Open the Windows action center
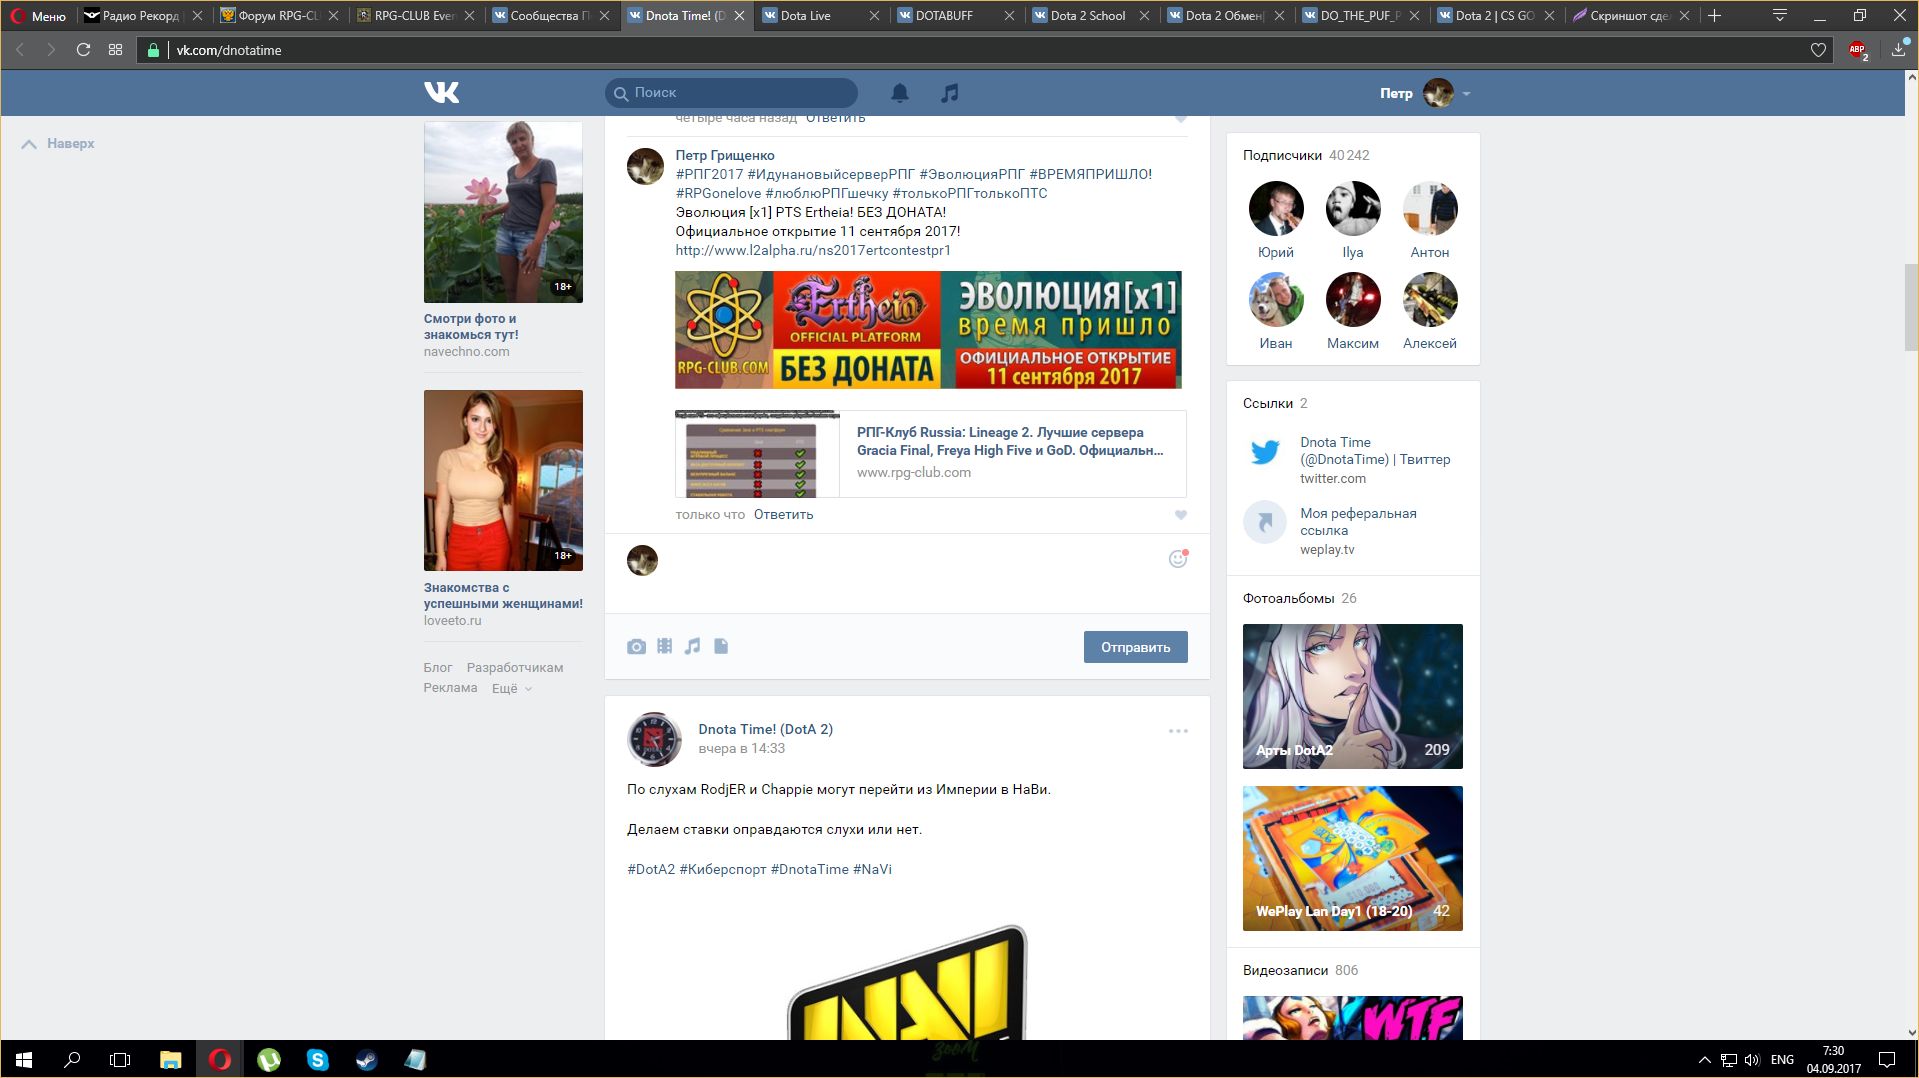Image resolution: width=1919 pixels, height=1078 pixels. coord(1887,1060)
